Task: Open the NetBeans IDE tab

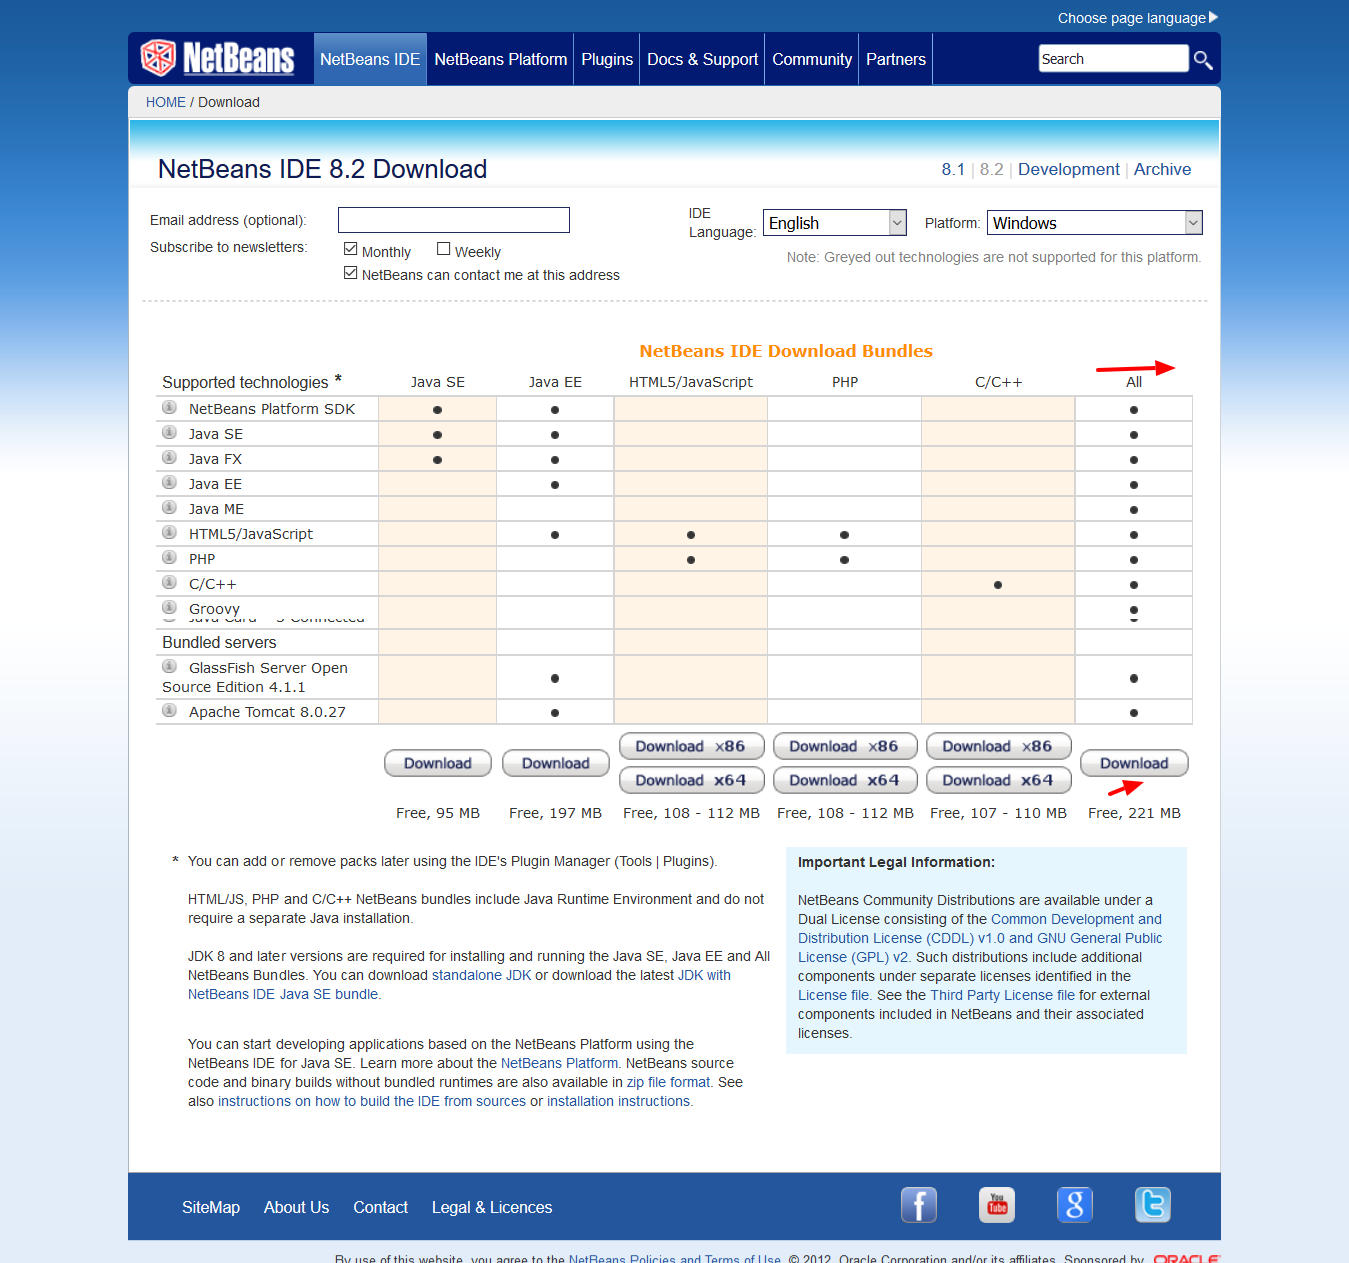Action: (370, 59)
